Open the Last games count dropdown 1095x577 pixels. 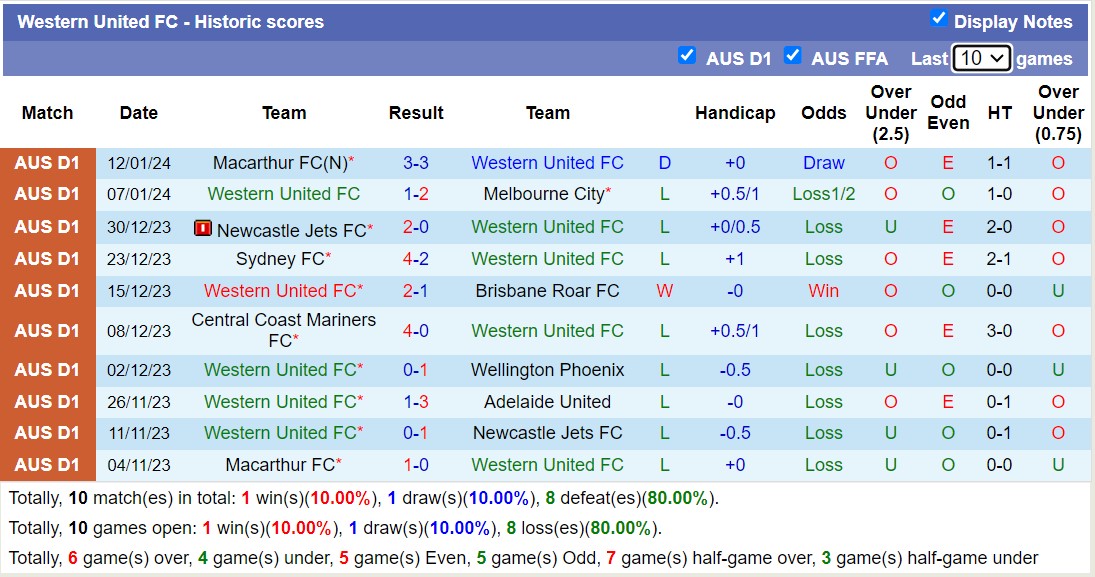point(982,58)
